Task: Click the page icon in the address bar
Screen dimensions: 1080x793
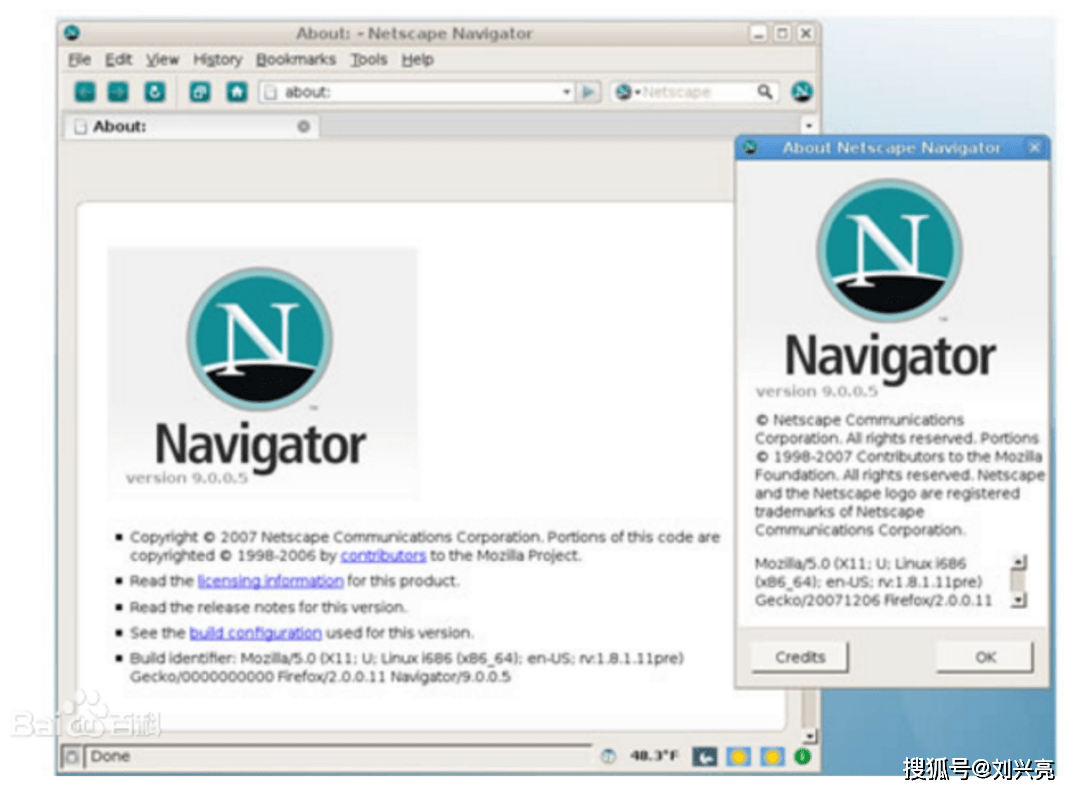Action: click(x=271, y=92)
